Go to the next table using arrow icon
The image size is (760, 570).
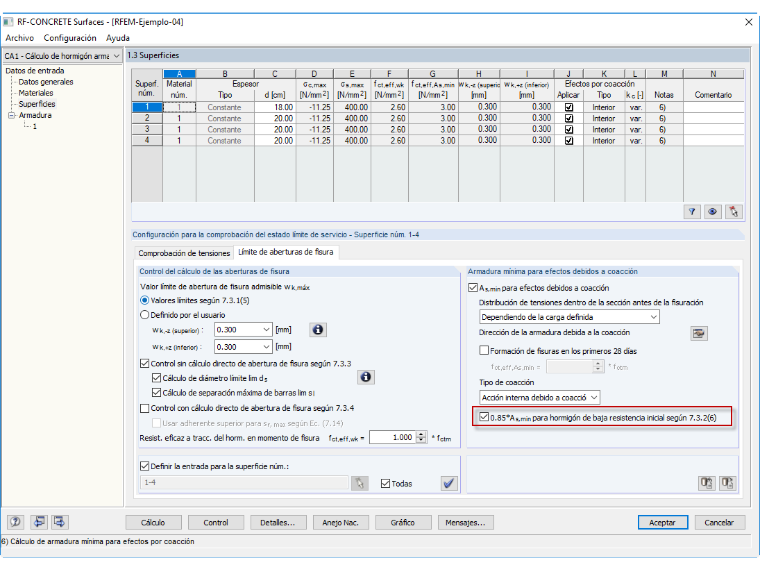pos(60,522)
